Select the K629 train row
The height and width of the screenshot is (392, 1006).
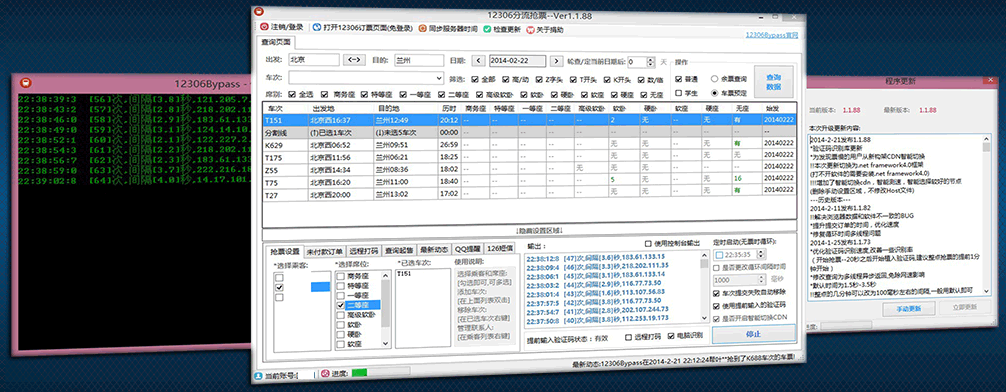point(529,145)
